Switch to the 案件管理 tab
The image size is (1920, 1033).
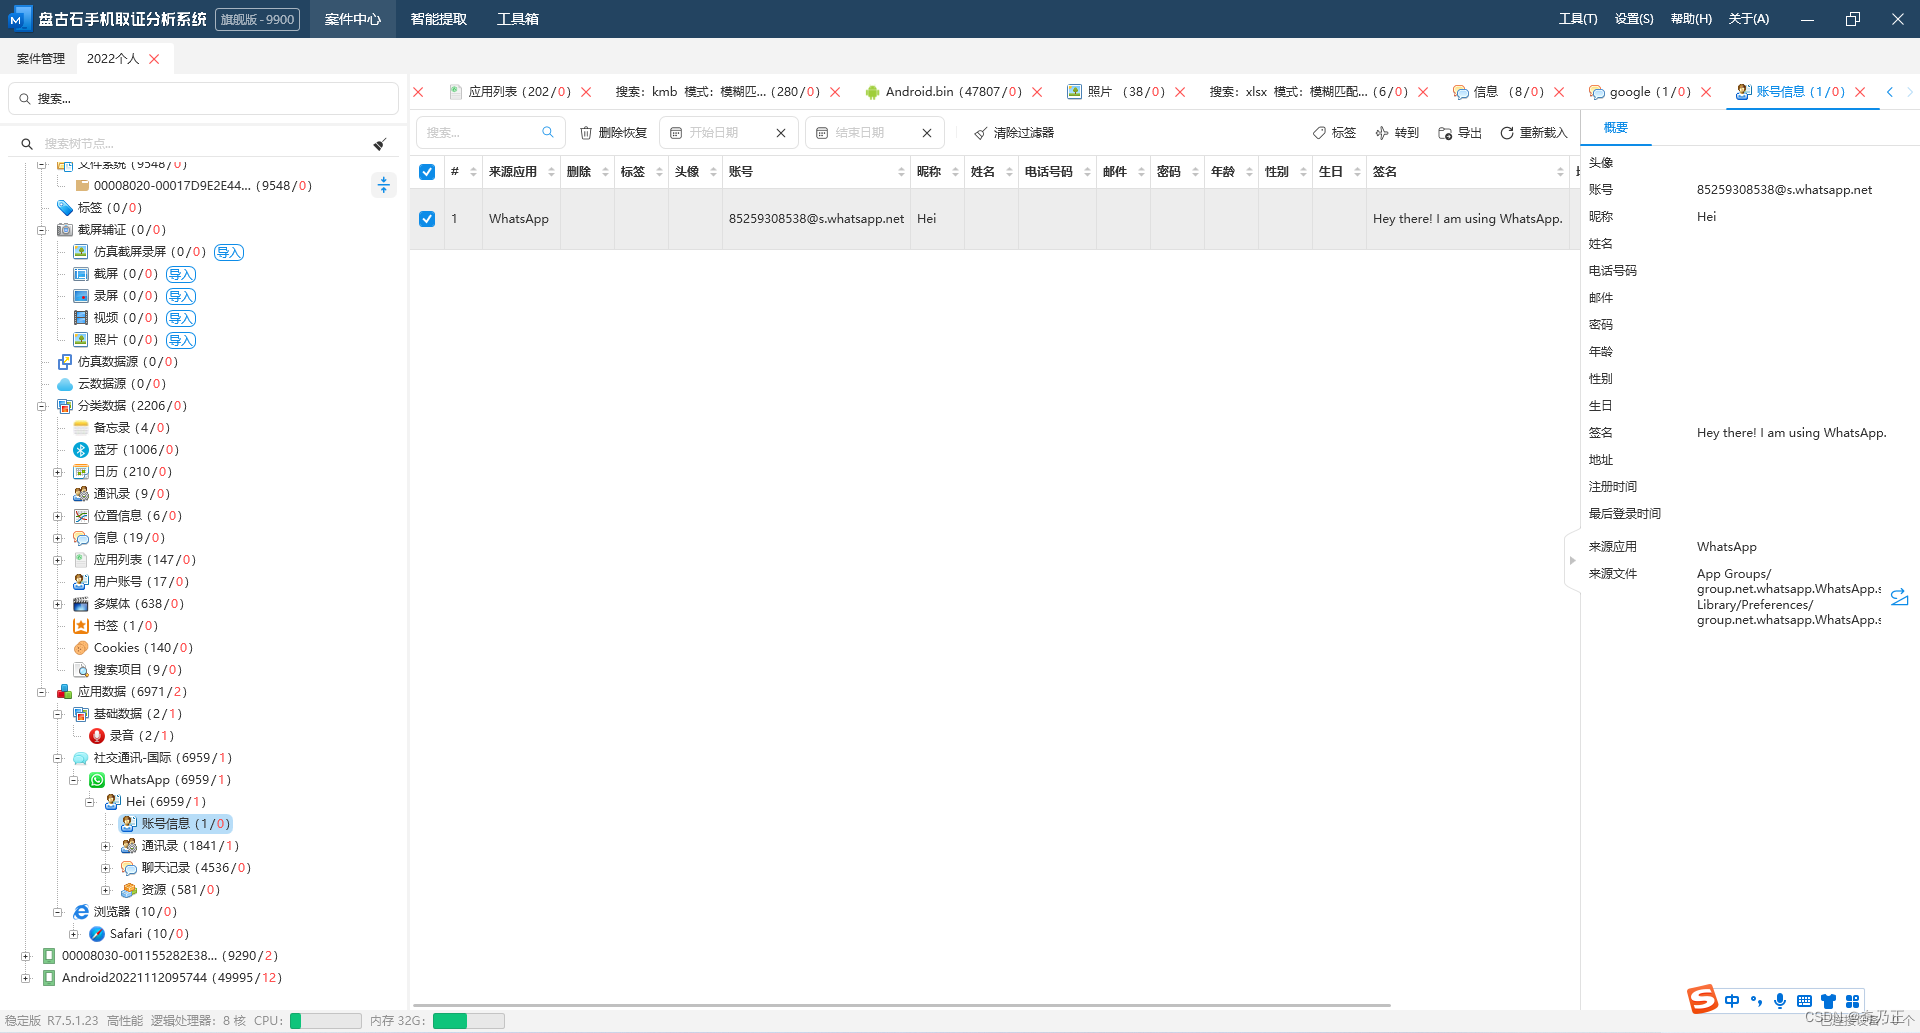pyautogui.click(x=41, y=59)
